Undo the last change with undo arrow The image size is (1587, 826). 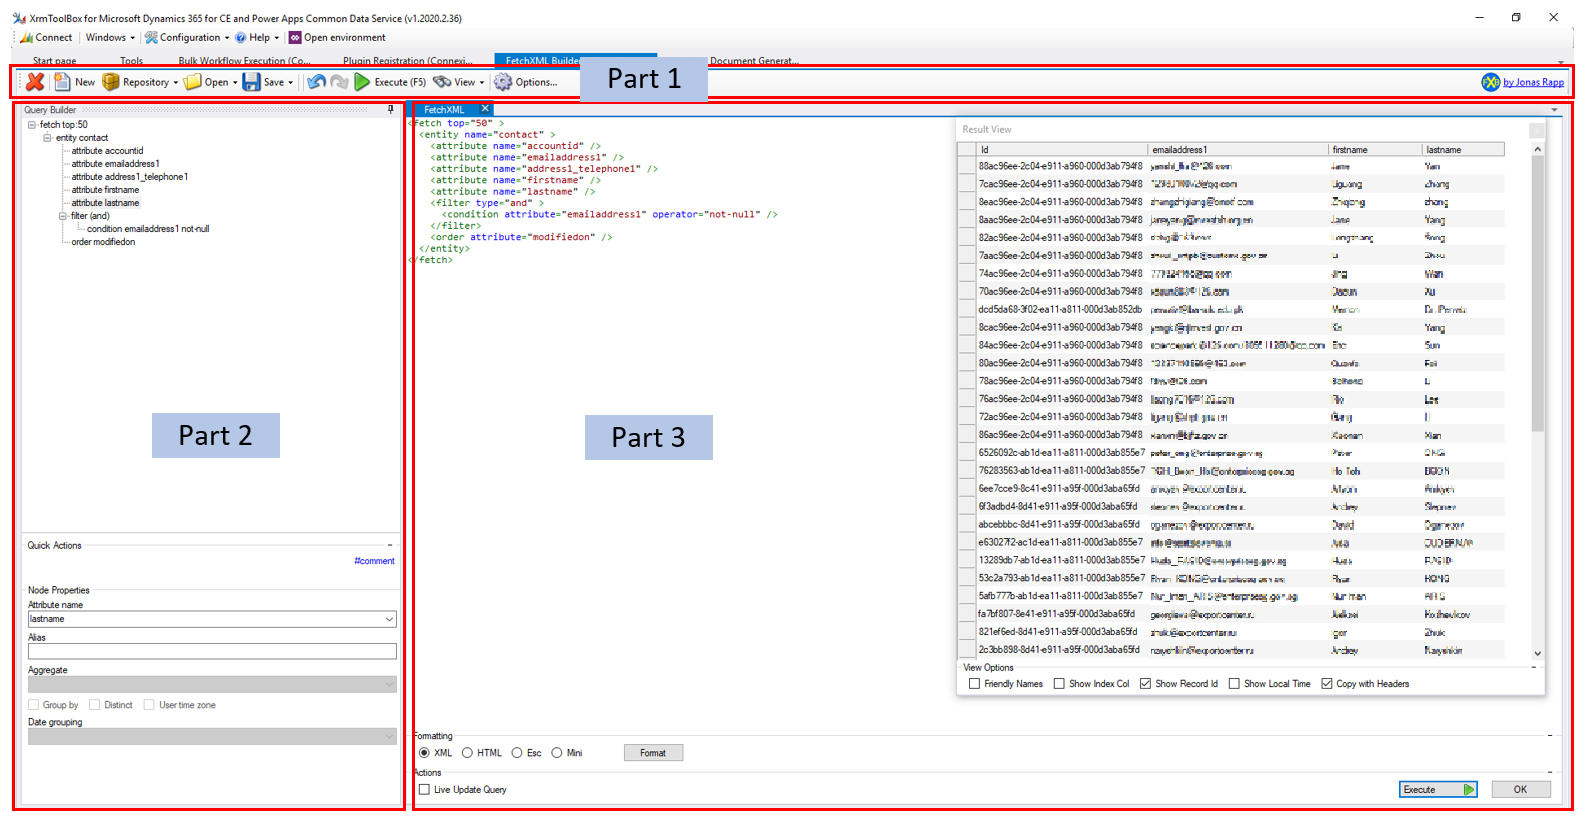point(316,82)
